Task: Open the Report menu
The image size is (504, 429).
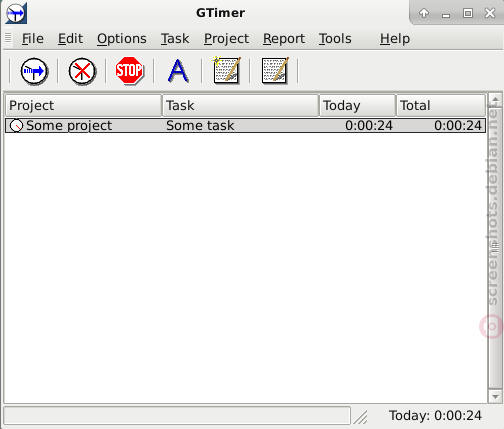Action: 284,39
